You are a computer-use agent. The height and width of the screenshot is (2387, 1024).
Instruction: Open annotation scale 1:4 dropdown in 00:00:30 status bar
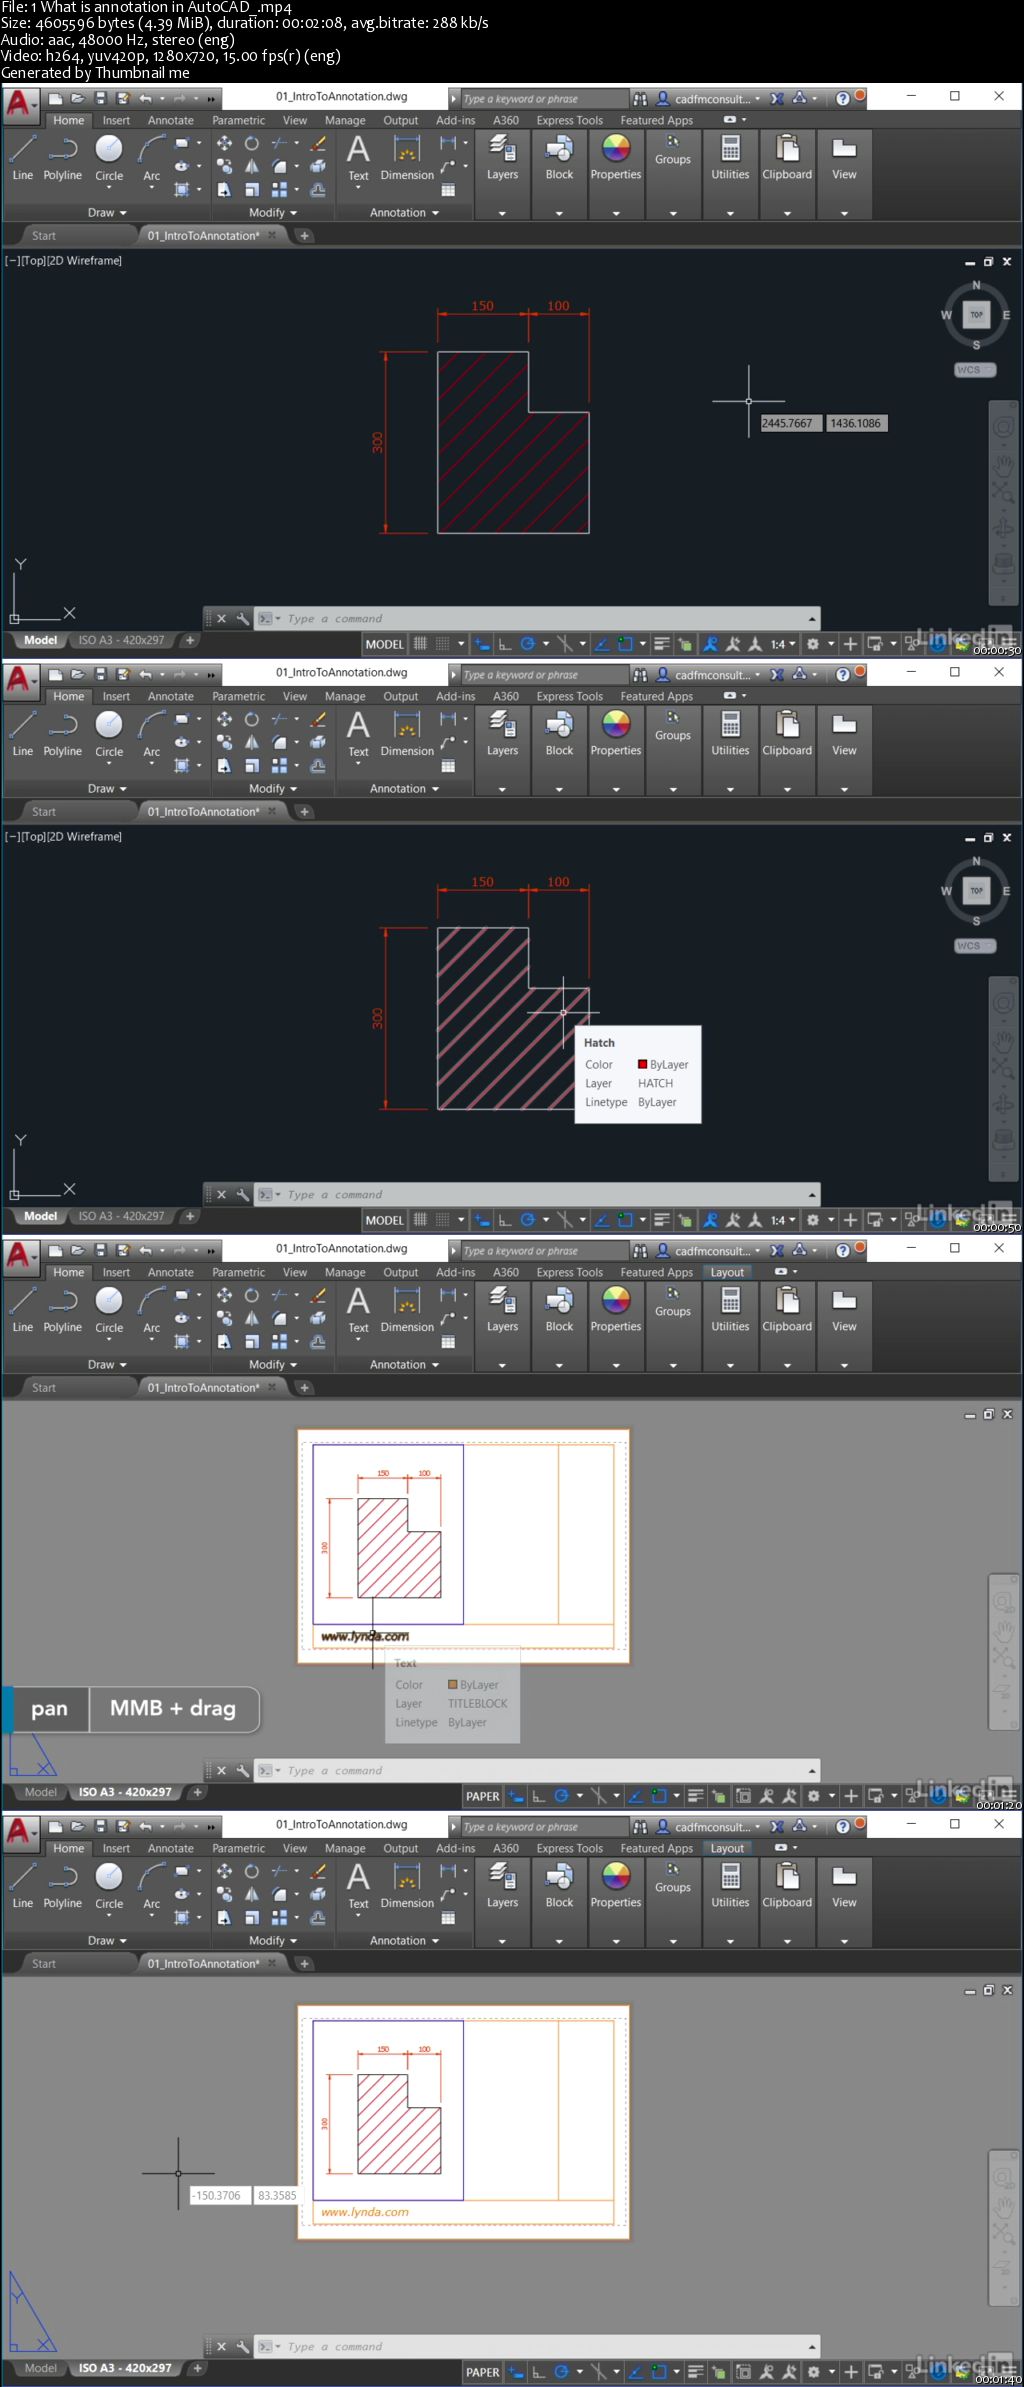tap(783, 644)
